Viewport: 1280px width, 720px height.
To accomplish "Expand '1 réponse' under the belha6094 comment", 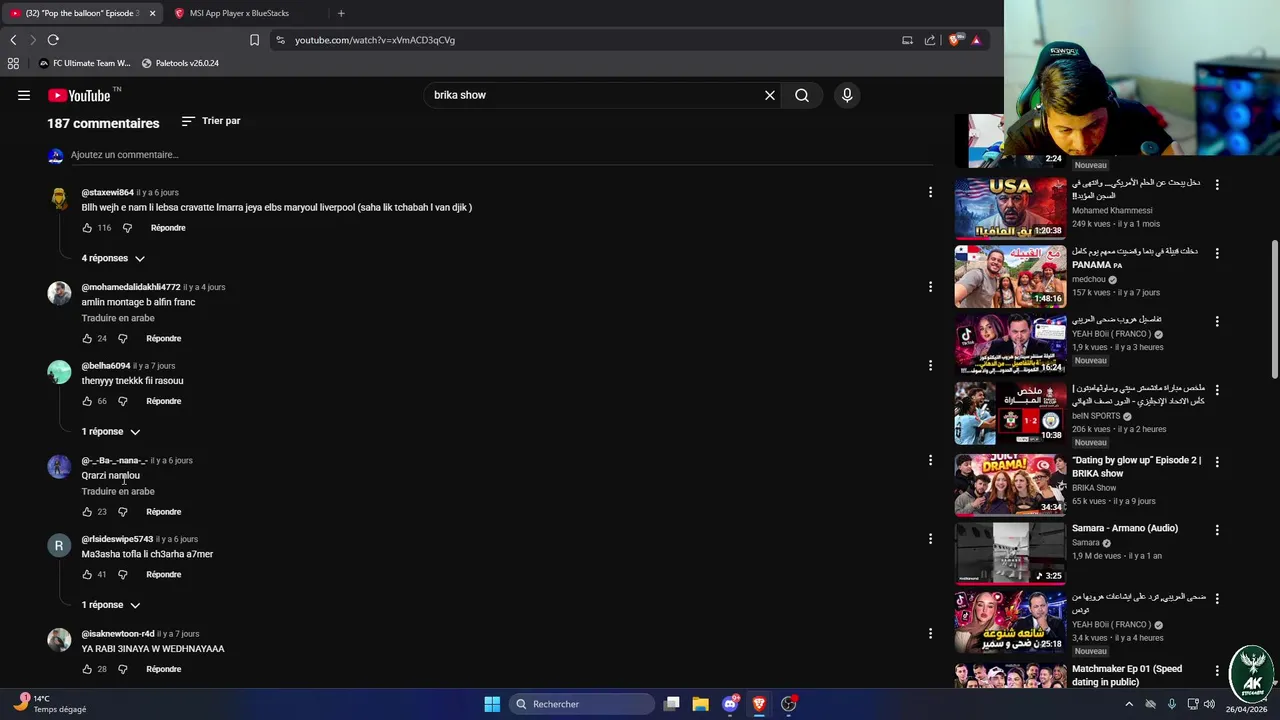I will [111, 432].
